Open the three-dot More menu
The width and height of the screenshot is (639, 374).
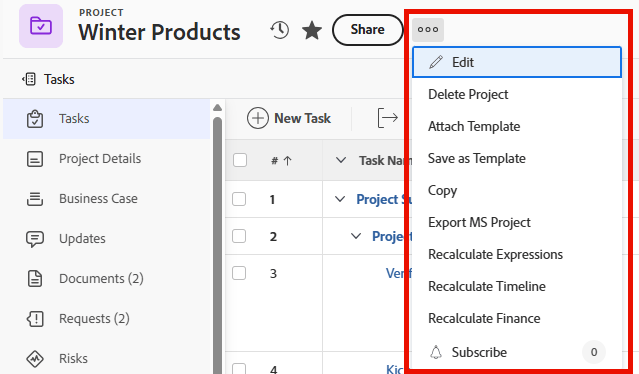point(428,30)
